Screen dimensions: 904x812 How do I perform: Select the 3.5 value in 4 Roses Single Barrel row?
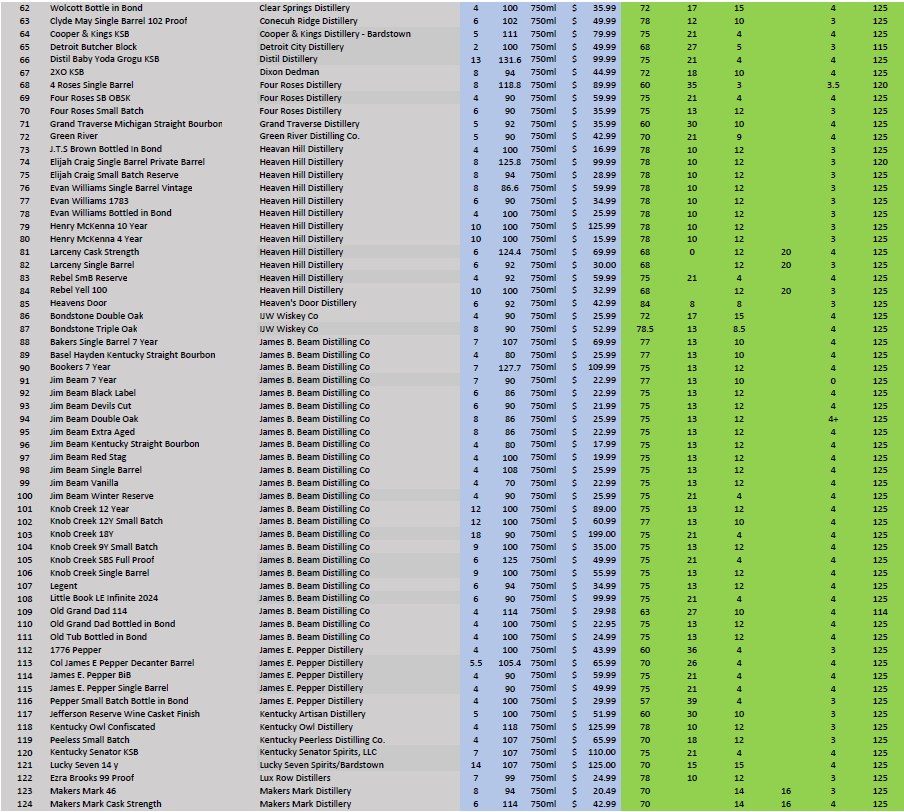pos(832,86)
